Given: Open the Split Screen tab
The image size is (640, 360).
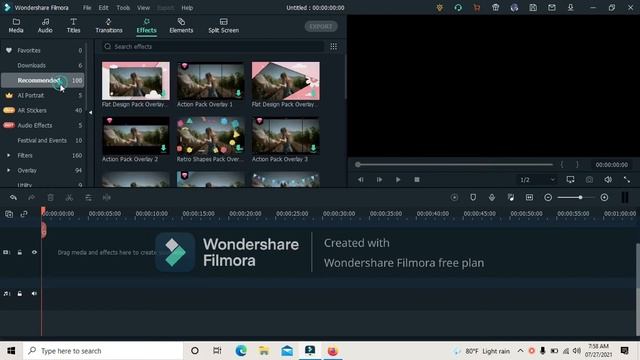Looking at the screenshot, I should point(223,26).
